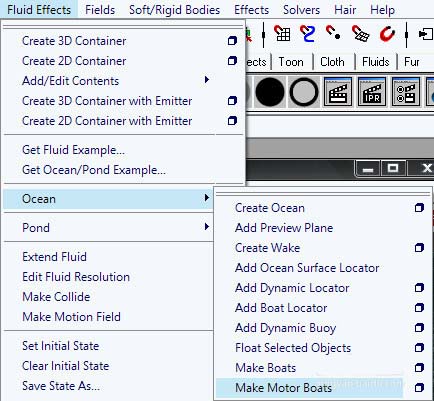Open the Effects menu
Viewport: 434px width, 401px height.
tap(251, 10)
